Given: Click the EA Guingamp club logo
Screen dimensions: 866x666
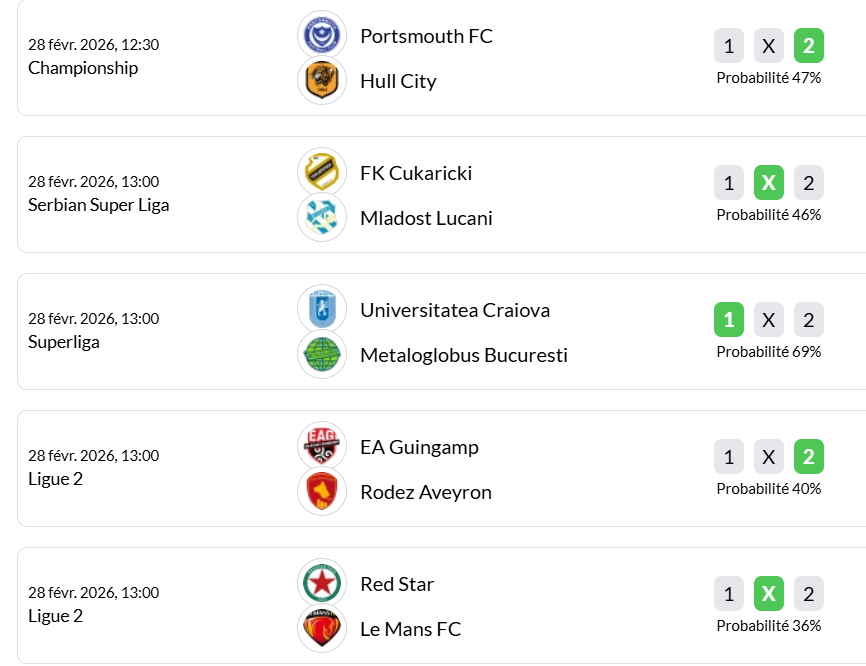Looking at the screenshot, I should pos(322,447).
